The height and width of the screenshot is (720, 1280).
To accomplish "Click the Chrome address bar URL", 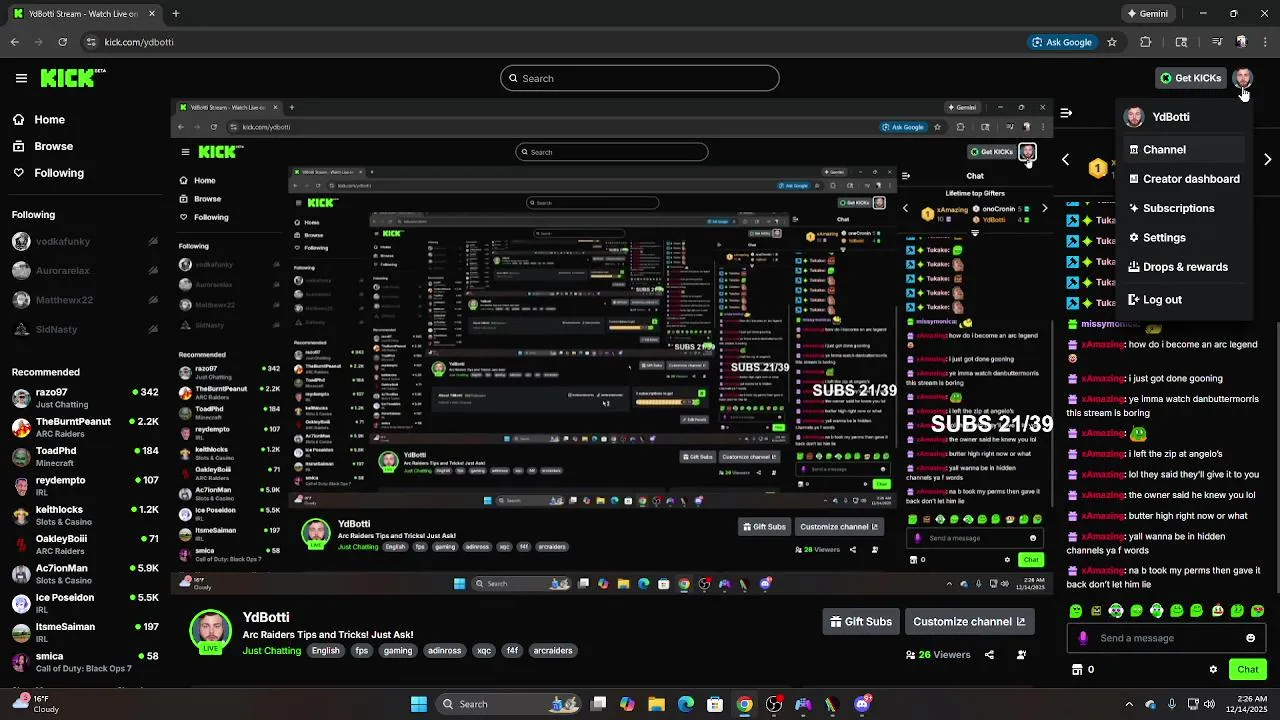I will point(139,42).
